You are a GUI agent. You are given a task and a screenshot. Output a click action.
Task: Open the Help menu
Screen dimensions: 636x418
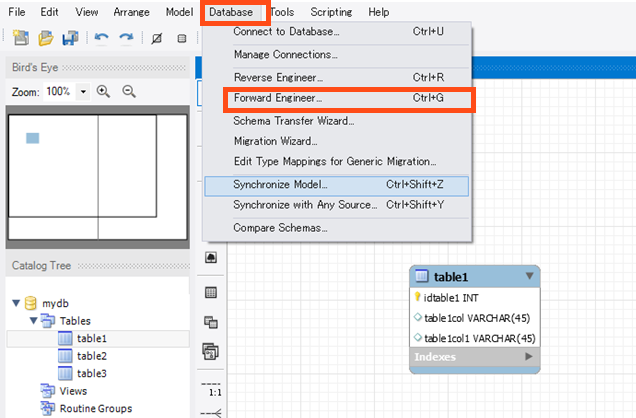click(379, 12)
